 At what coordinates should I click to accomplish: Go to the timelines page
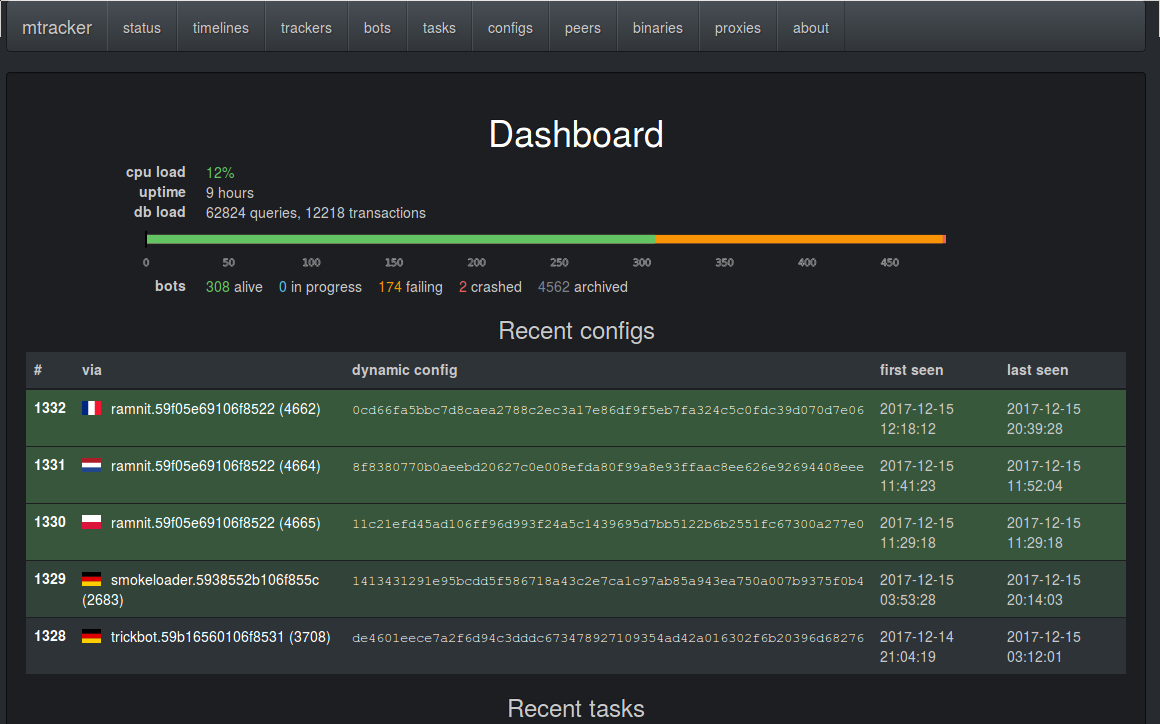[x=221, y=28]
